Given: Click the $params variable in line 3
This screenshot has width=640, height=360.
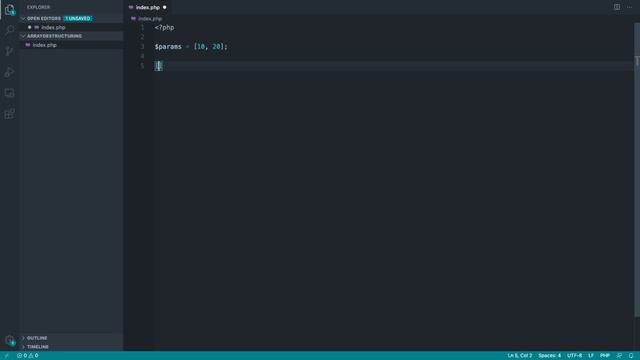Looking at the screenshot, I should [168, 47].
